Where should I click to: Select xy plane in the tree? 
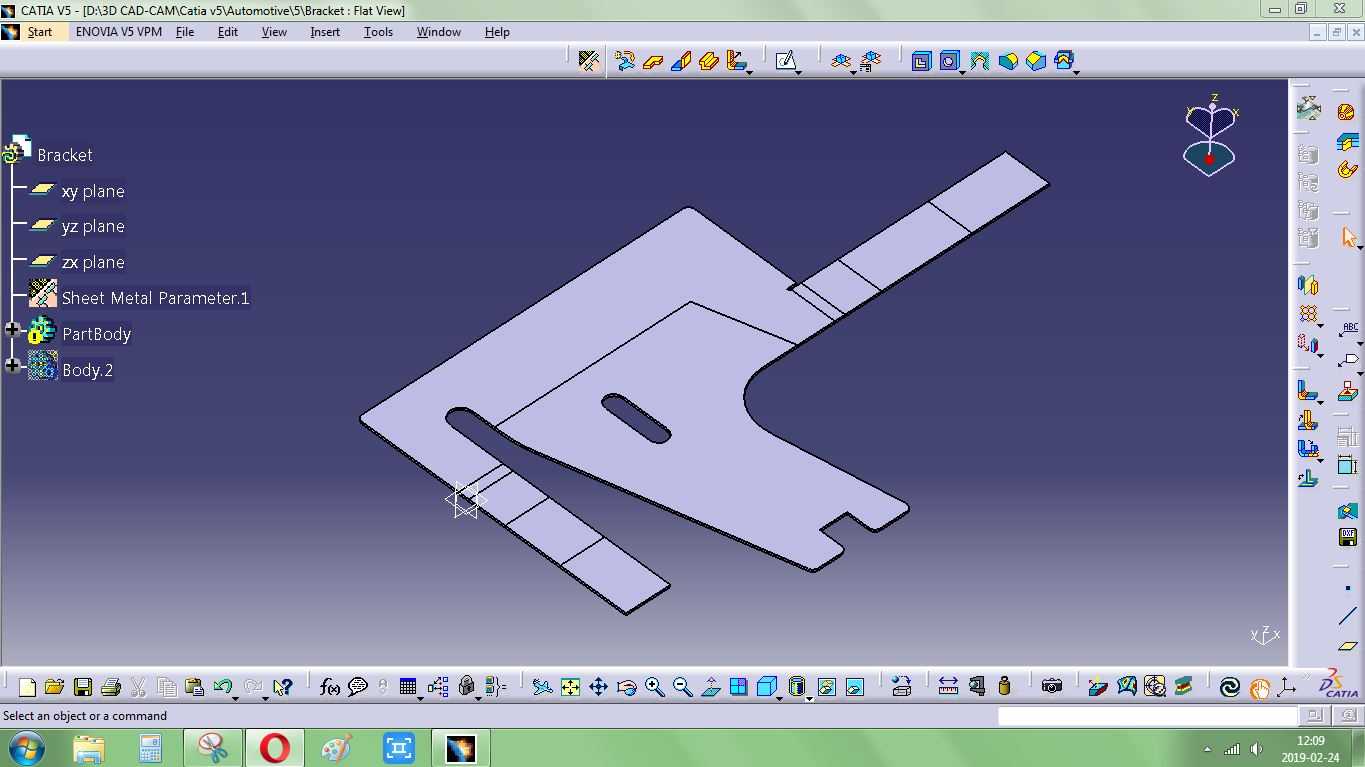pyautogui.click(x=93, y=191)
